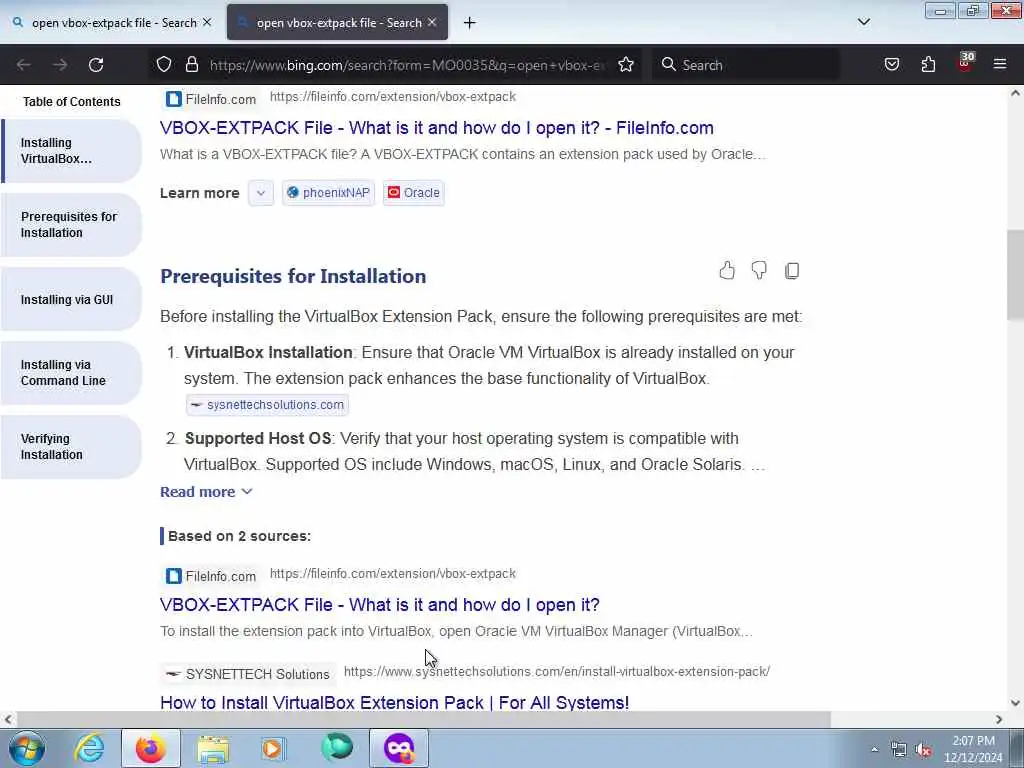This screenshot has width=1024, height=768.
Task: Like the answer with thumbs up
Action: pyautogui.click(x=727, y=270)
